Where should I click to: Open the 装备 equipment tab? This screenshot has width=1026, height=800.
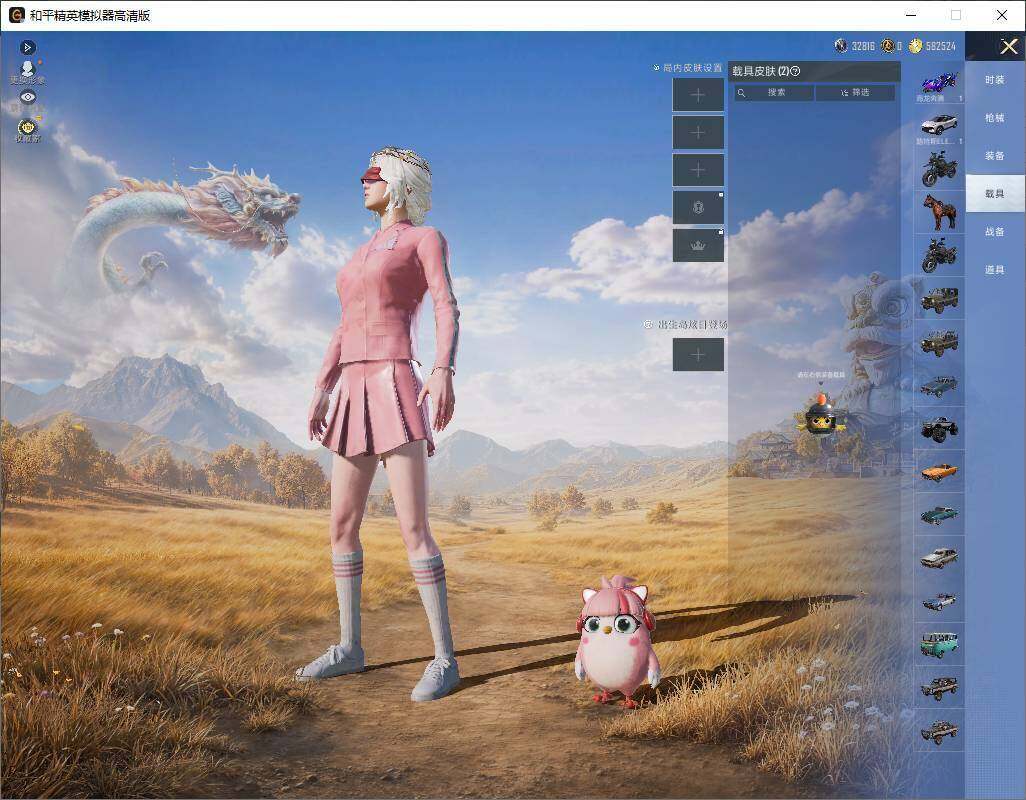pyautogui.click(x=995, y=156)
